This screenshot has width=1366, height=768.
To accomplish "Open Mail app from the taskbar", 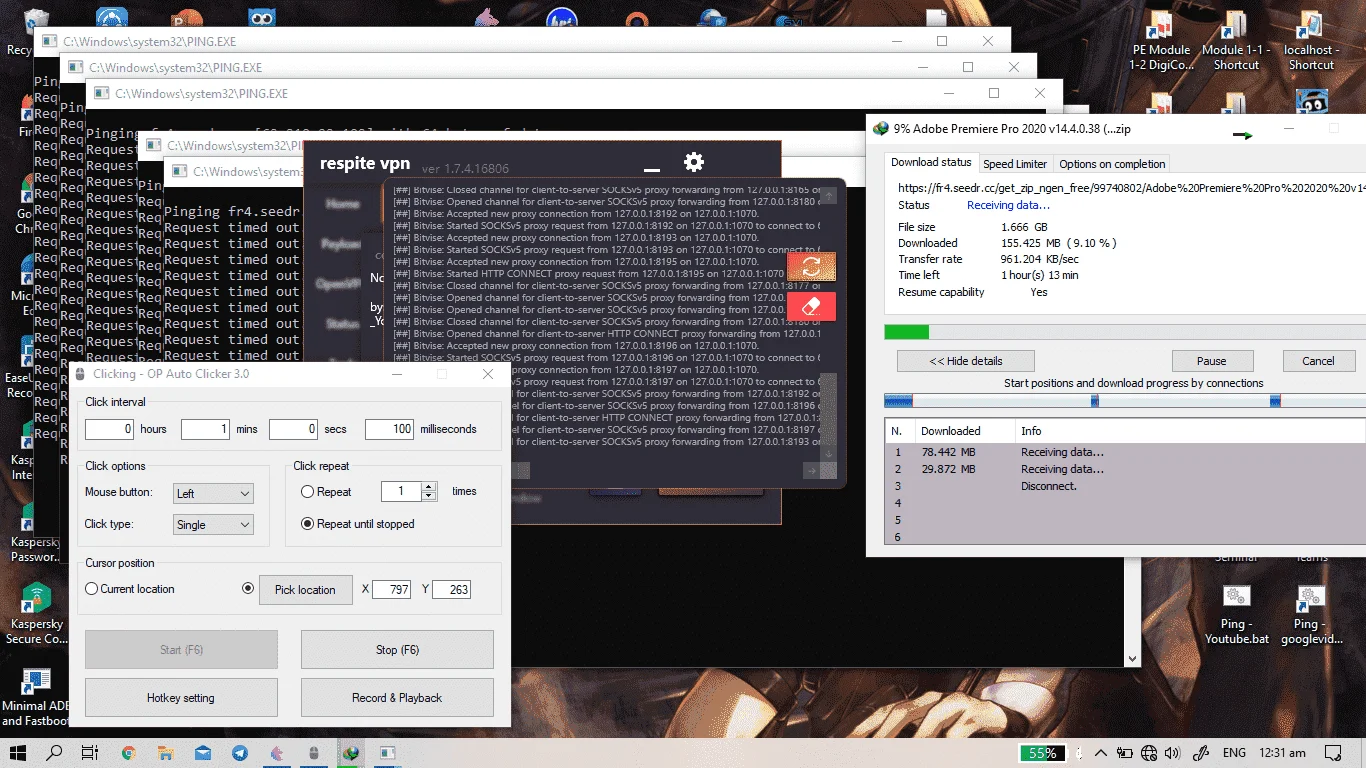I will tap(203, 752).
